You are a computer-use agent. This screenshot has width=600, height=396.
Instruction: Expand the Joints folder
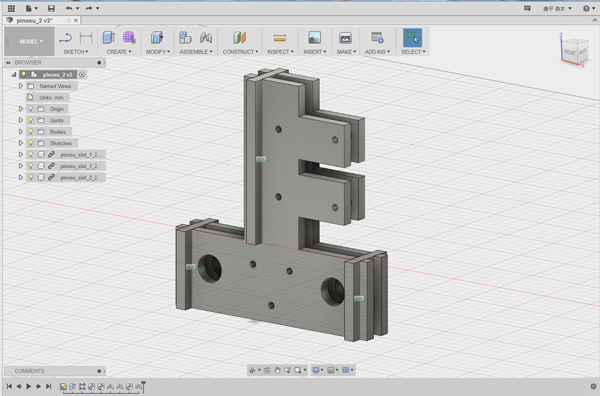(x=21, y=120)
